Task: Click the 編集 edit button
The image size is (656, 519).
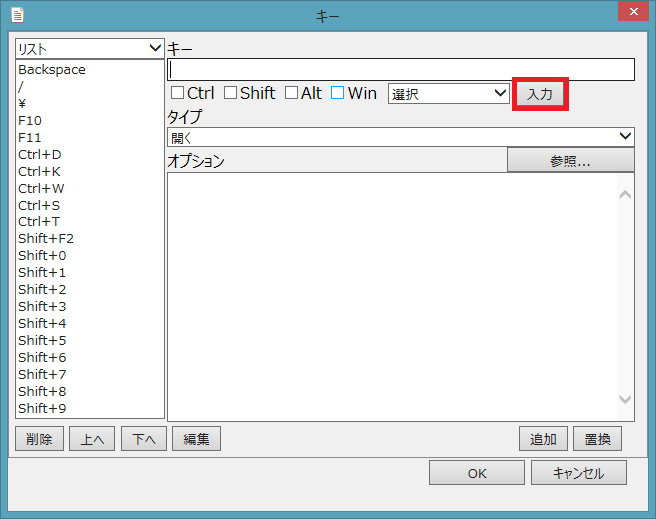Action: [196, 439]
